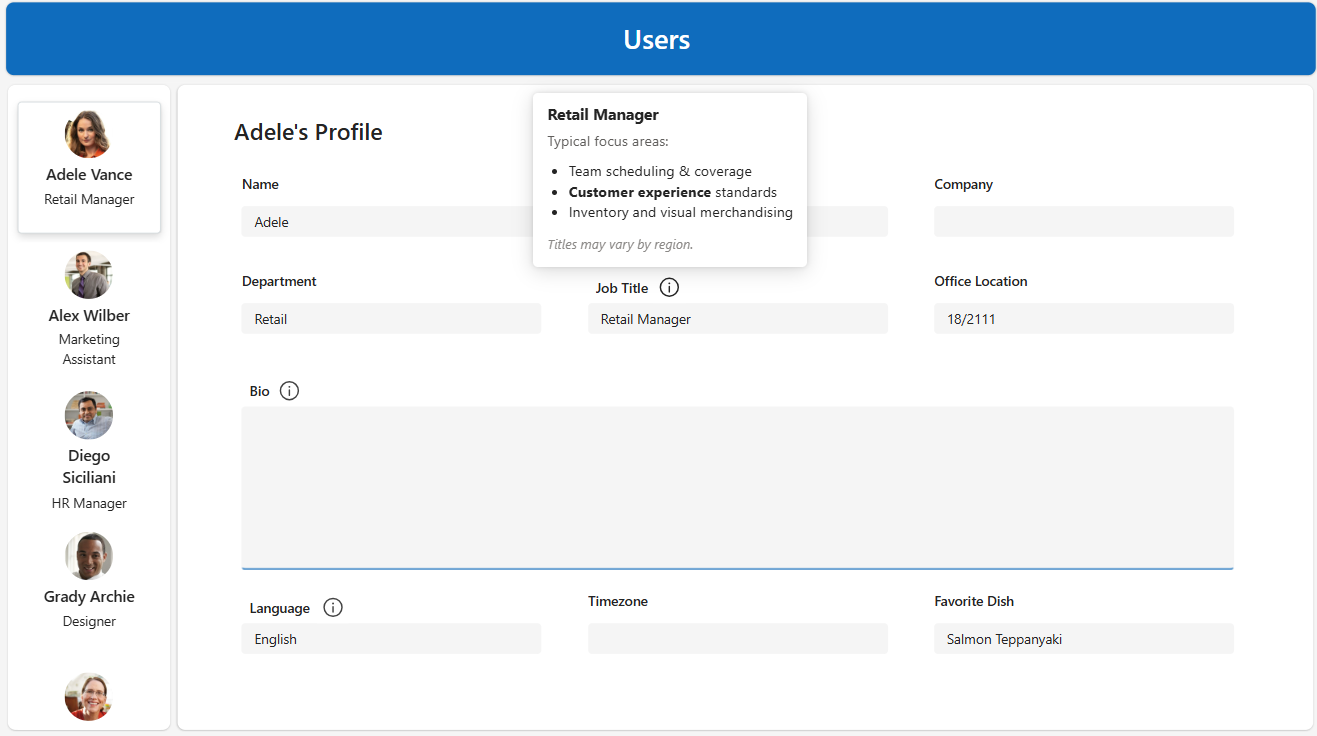This screenshot has width=1317, height=736.
Task: Click the Name field containing Adele
Action: 390,222
